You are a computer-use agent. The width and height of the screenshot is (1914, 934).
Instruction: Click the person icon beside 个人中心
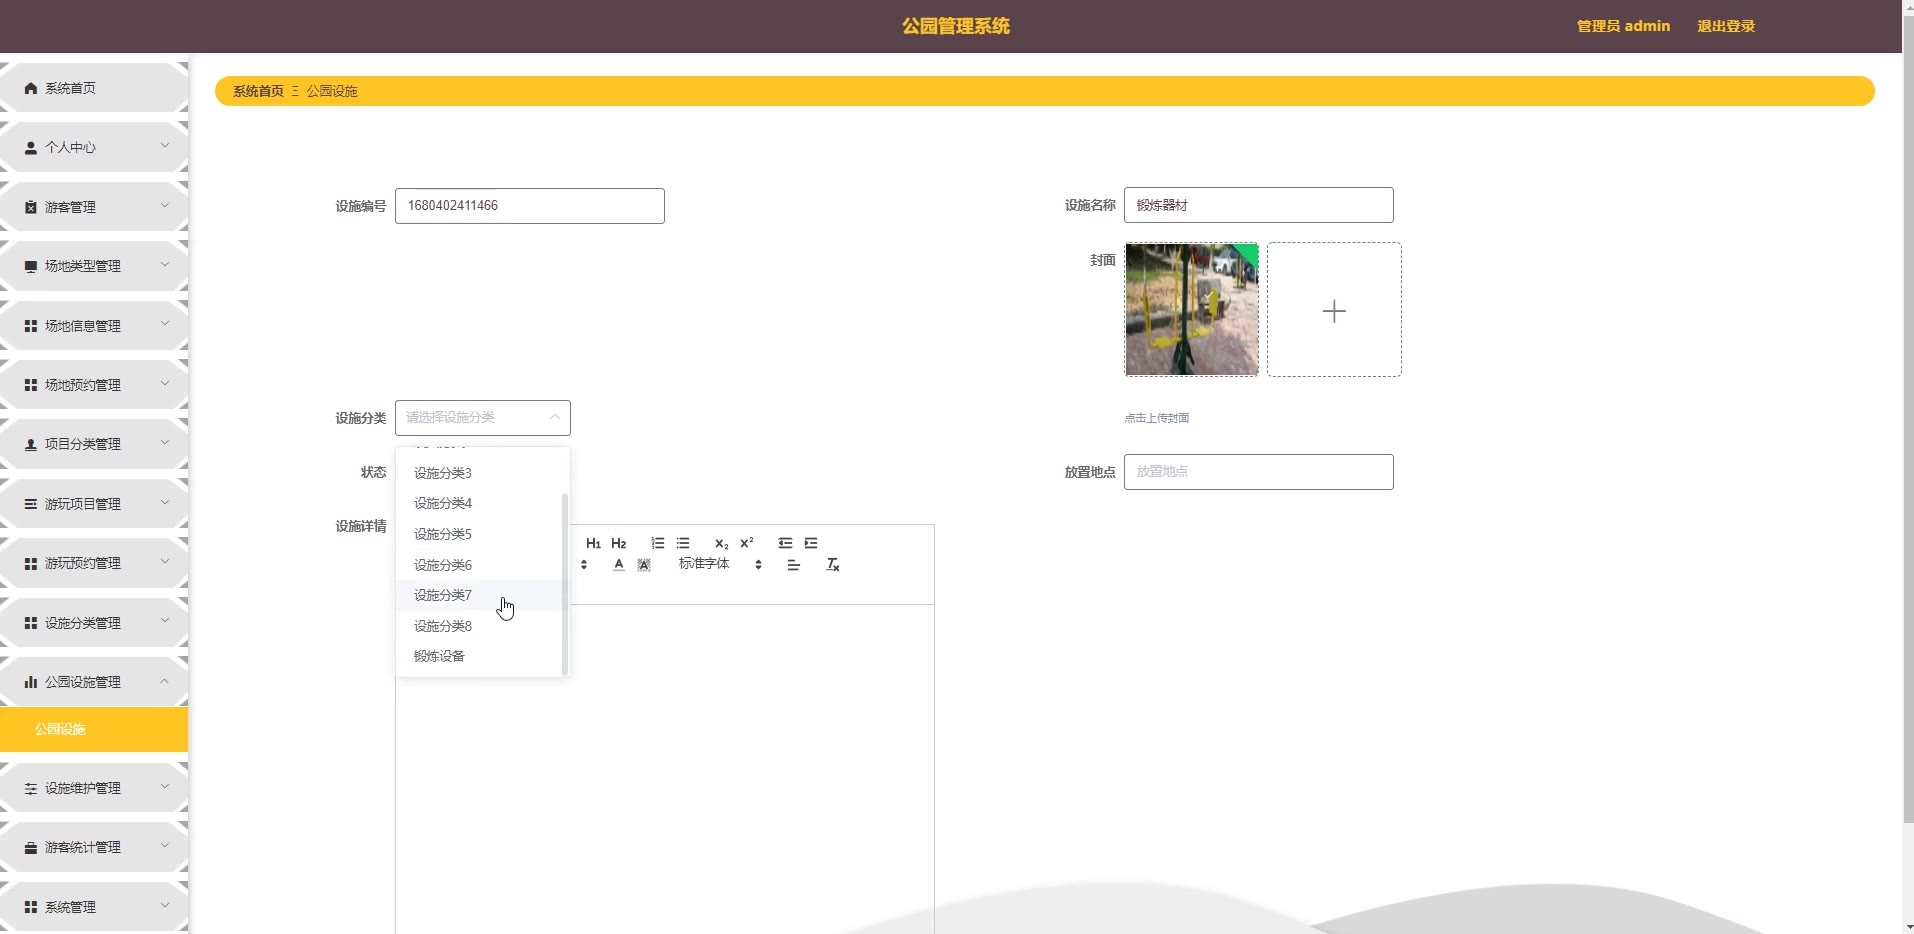(31, 148)
